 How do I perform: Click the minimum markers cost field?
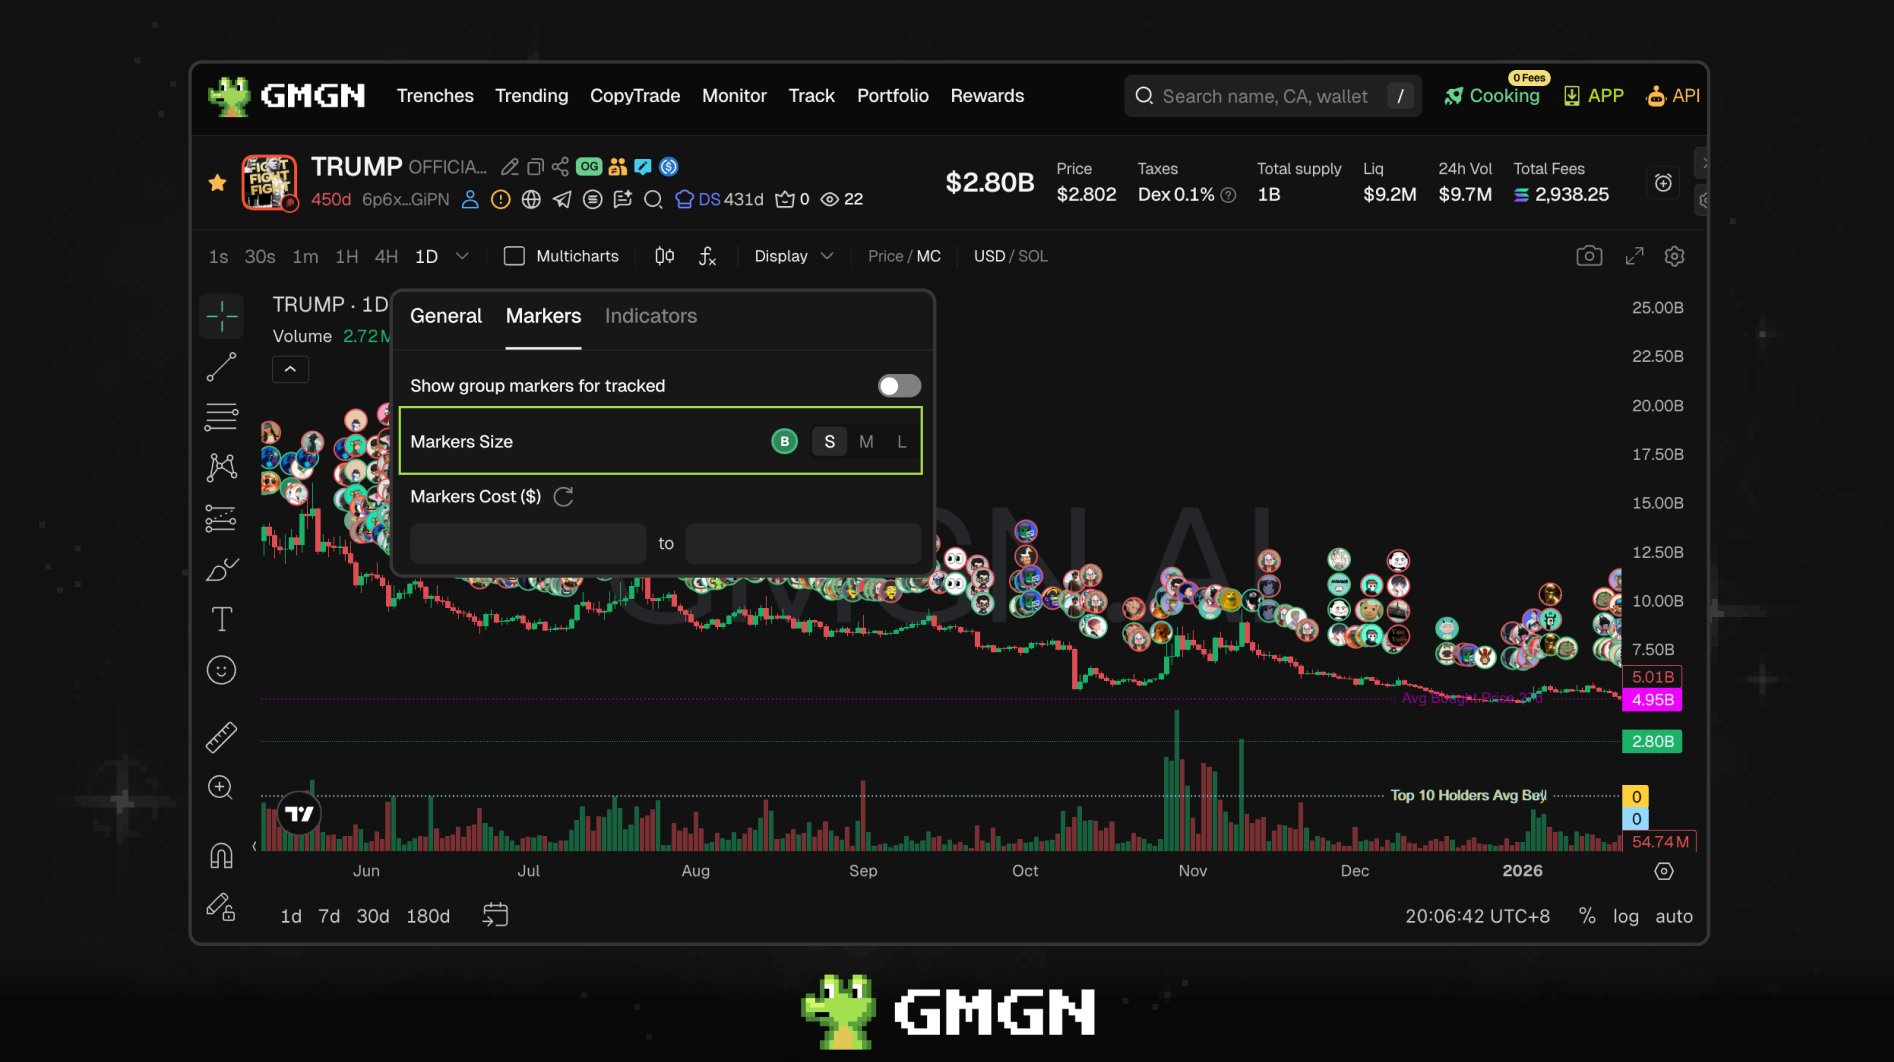point(528,543)
